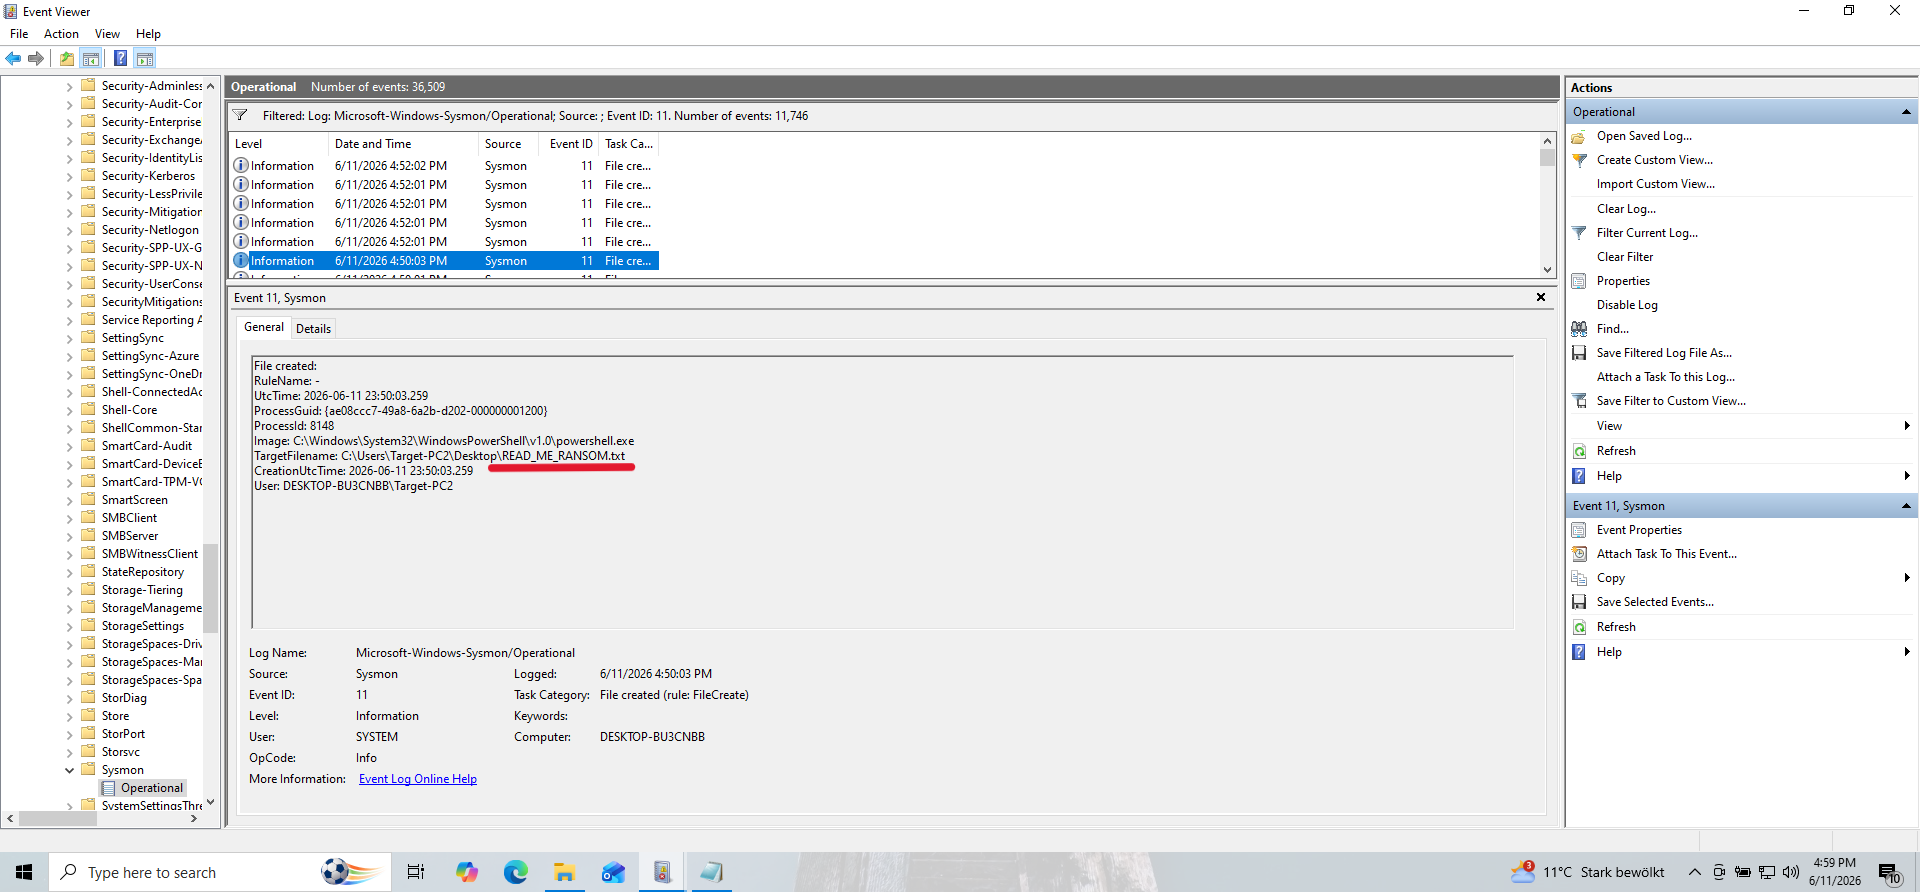
Task: Open the notification center icon
Action: click(1888, 872)
